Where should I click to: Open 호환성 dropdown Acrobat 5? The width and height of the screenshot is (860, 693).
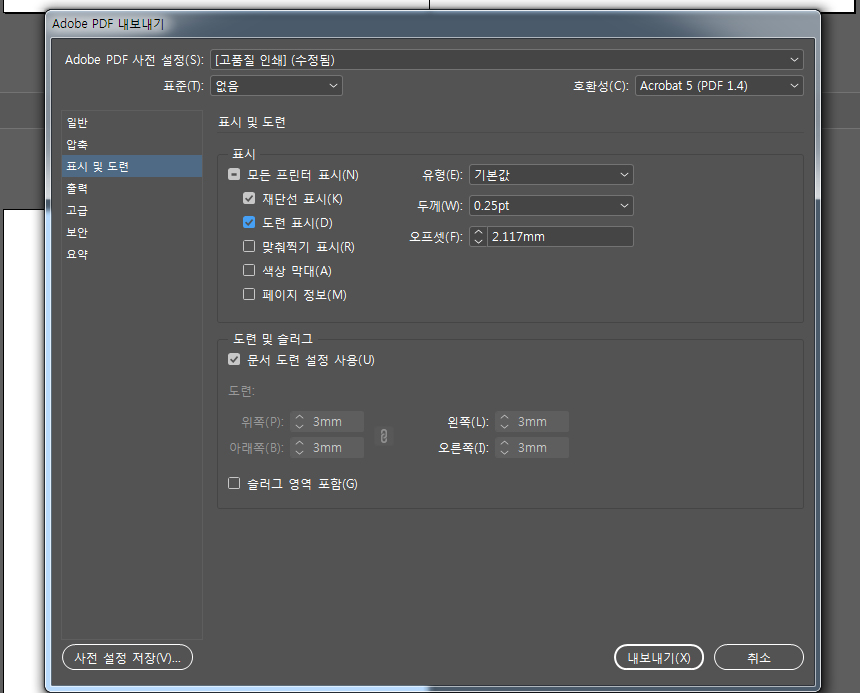[719, 86]
